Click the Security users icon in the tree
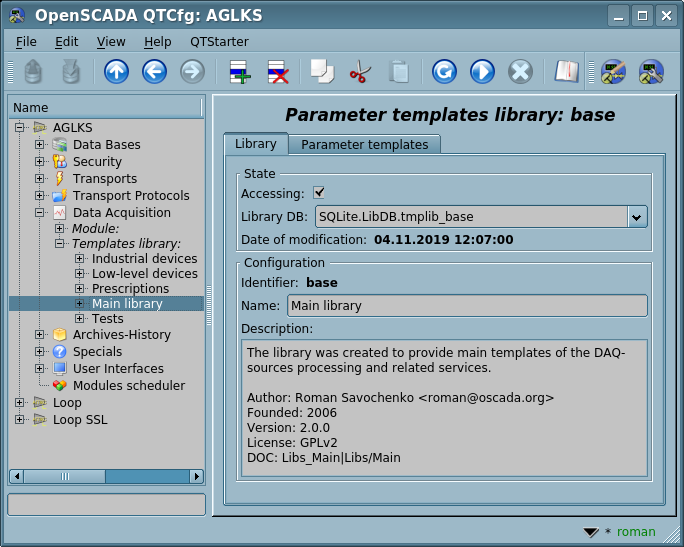The height and width of the screenshot is (547, 684). coord(59,161)
